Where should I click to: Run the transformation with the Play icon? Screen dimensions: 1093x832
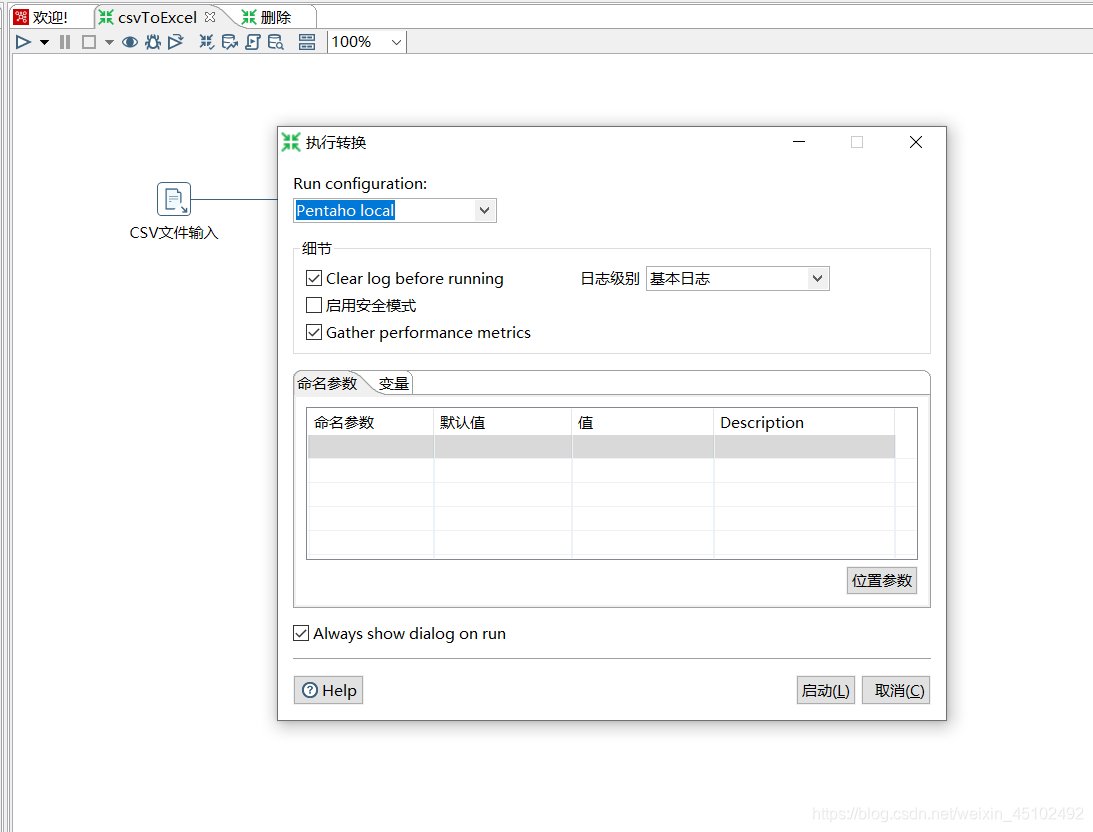pos(22,42)
